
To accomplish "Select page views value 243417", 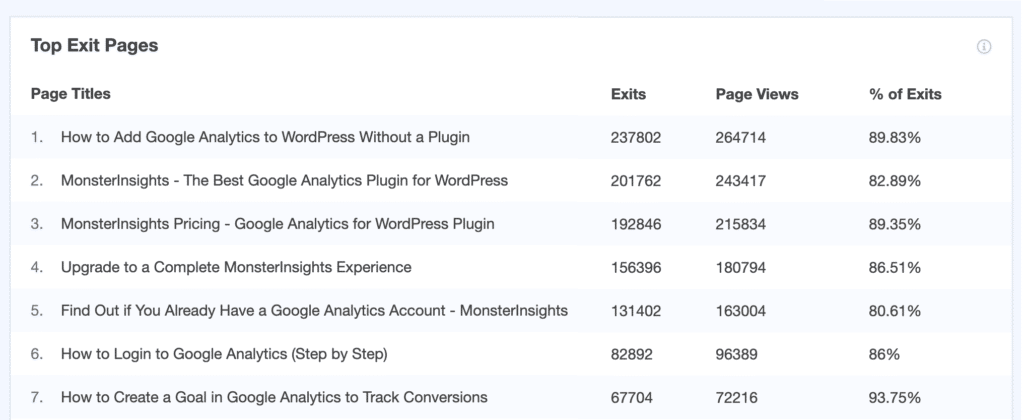I will point(741,181).
